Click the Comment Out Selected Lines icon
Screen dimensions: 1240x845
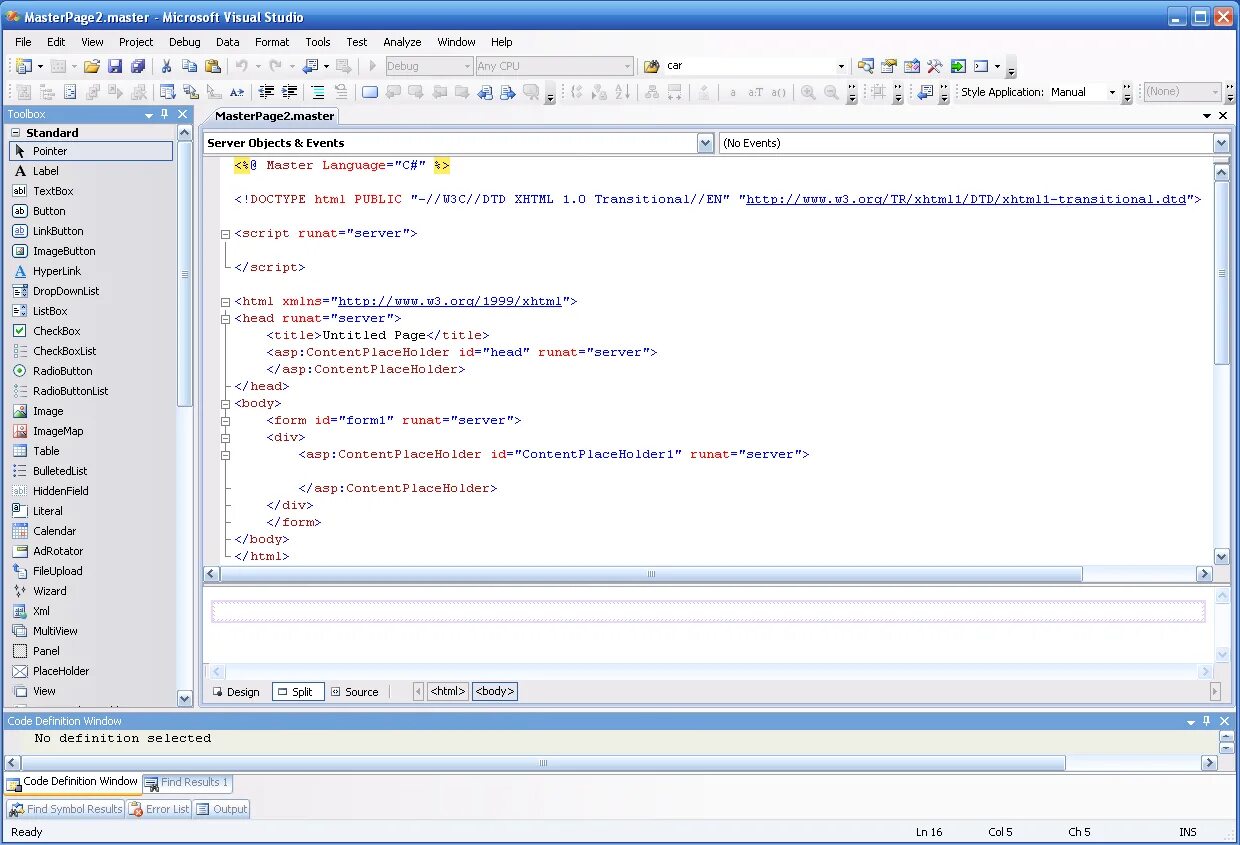[x=318, y=92]
